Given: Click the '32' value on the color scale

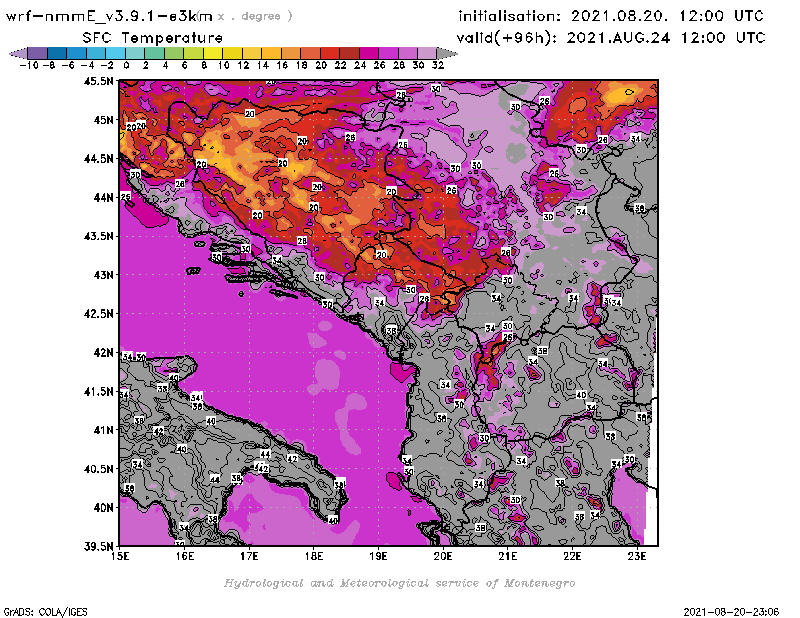Looking at the screenshot, I should (438, 65).
